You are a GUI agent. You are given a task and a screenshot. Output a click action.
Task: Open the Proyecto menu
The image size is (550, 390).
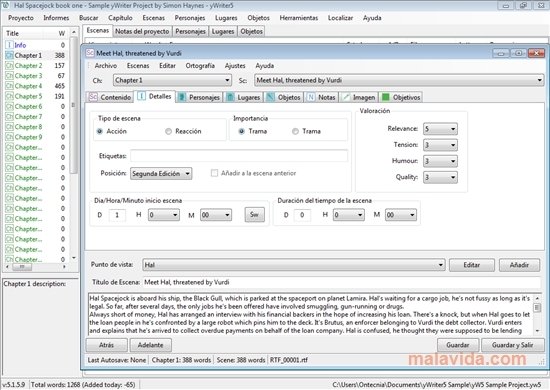21,18
